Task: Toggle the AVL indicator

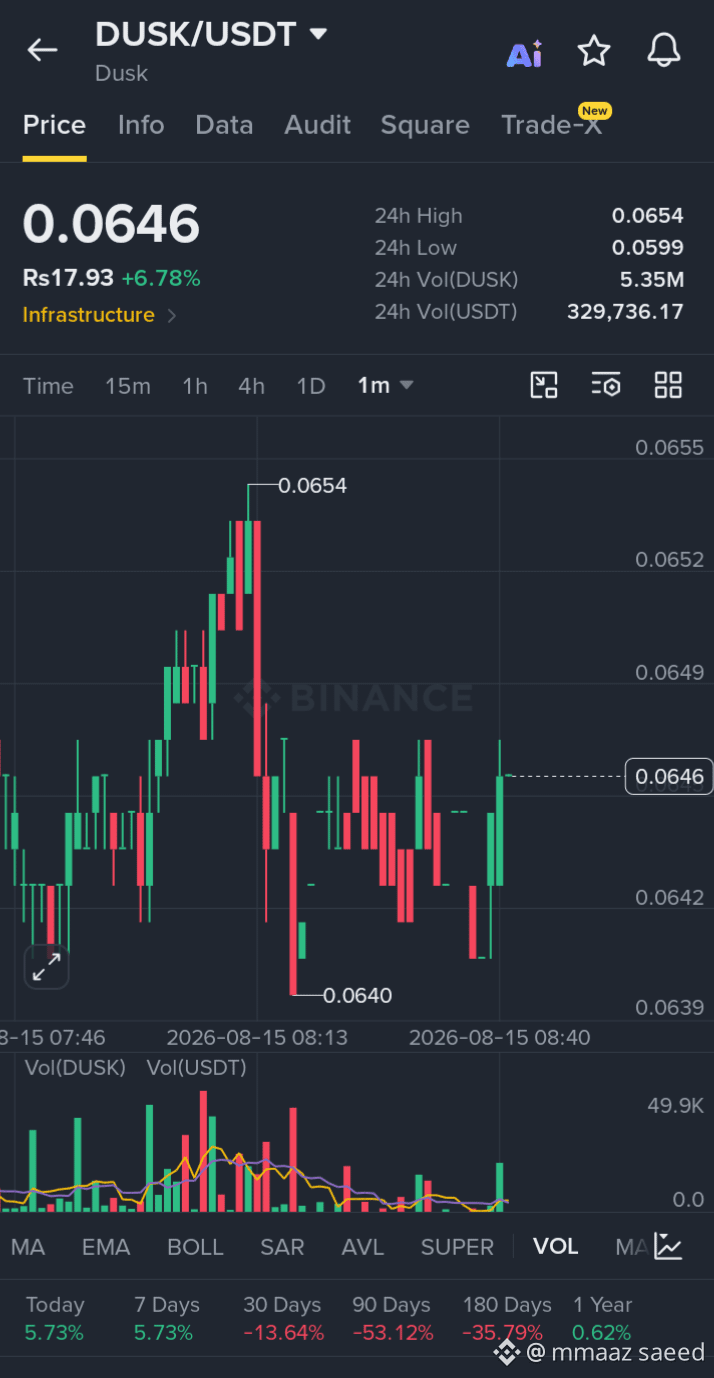Action: (x=362, y=1247)
